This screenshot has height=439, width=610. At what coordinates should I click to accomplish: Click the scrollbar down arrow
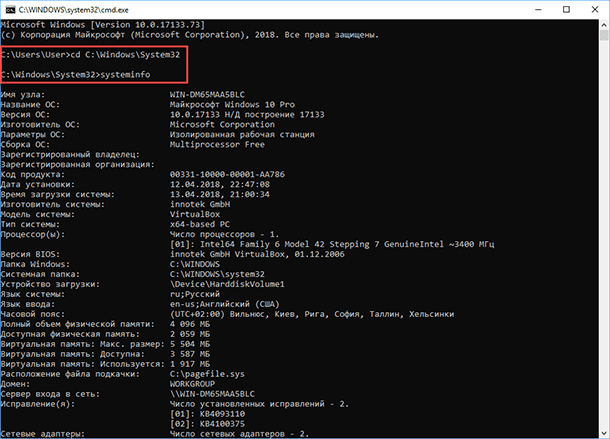click(x=604, y=433)
